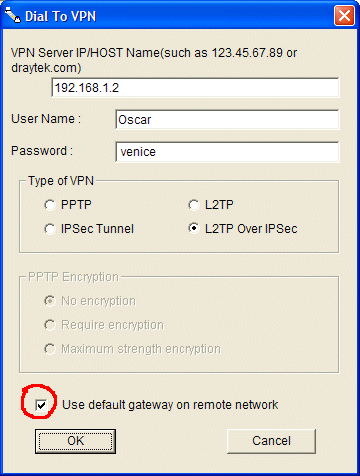
Task: Click the Type of VPN group label
Action: tap(61, 181)
